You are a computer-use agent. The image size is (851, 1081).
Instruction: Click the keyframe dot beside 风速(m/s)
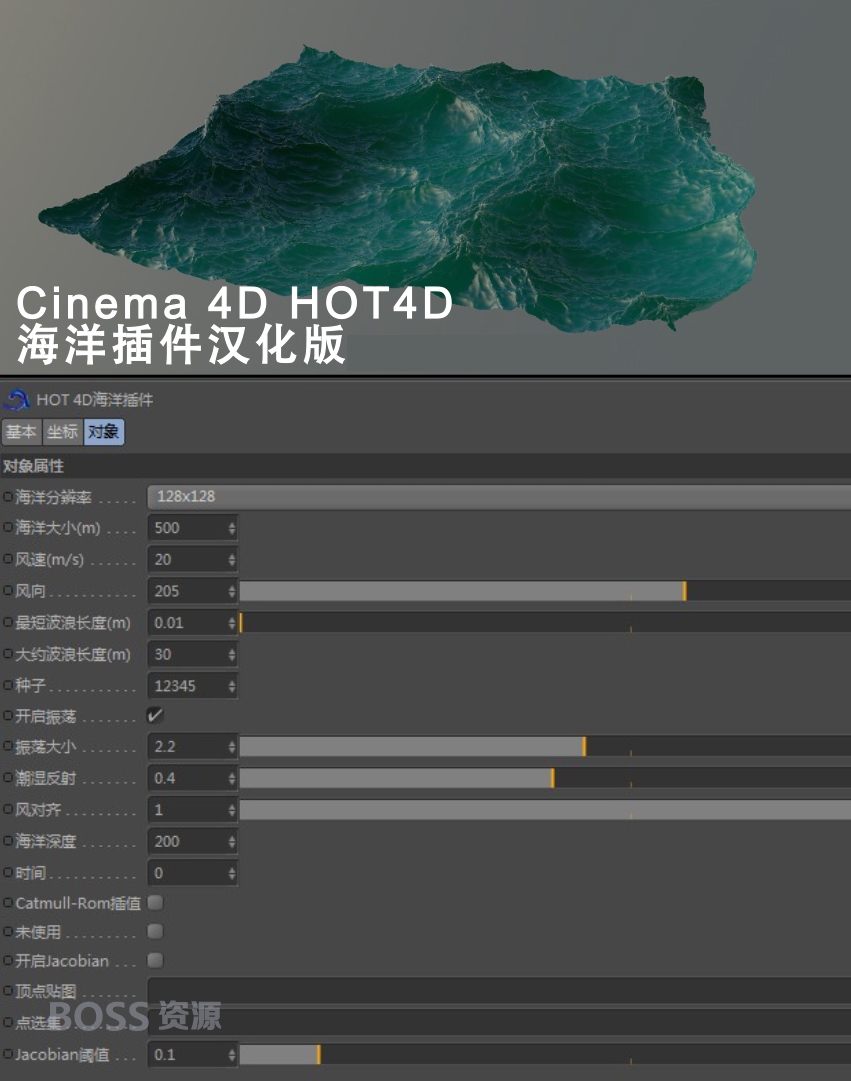8,559
